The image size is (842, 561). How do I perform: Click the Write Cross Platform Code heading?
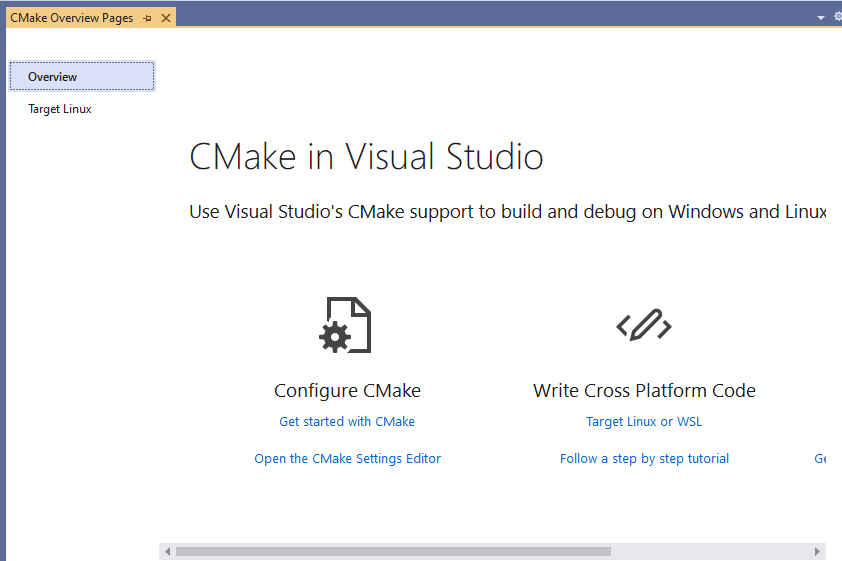tap(644, 390)
